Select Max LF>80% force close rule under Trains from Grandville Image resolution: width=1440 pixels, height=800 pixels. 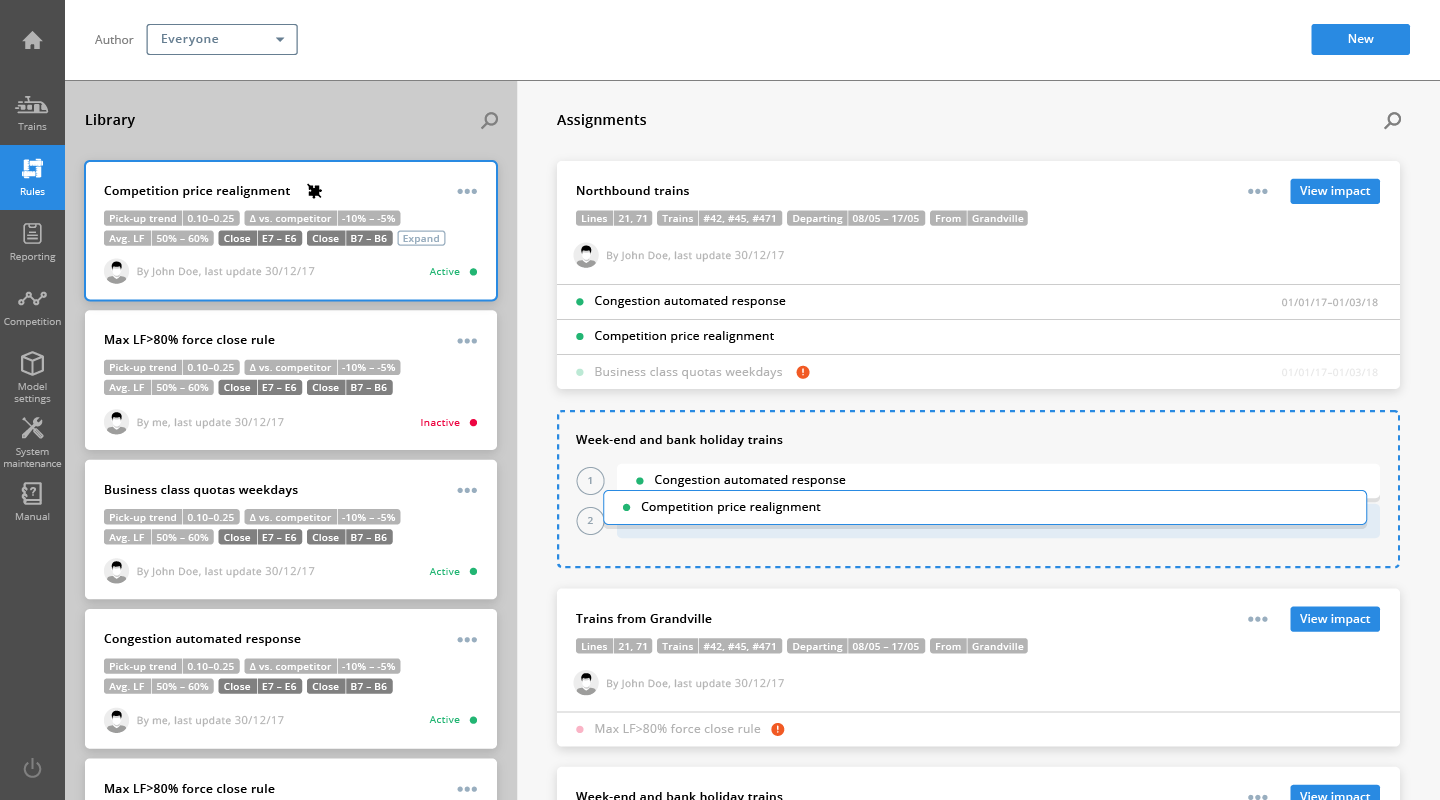tap(978, 729)
